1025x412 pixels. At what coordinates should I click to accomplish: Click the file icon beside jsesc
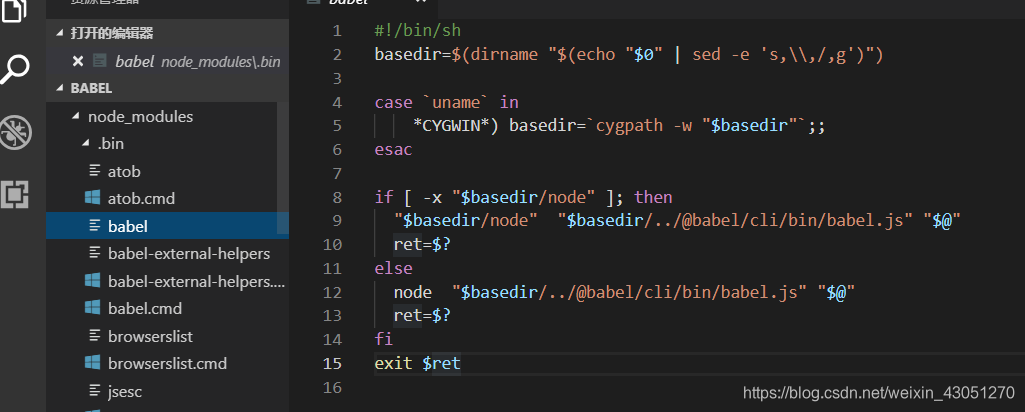[x=95, y=392]
